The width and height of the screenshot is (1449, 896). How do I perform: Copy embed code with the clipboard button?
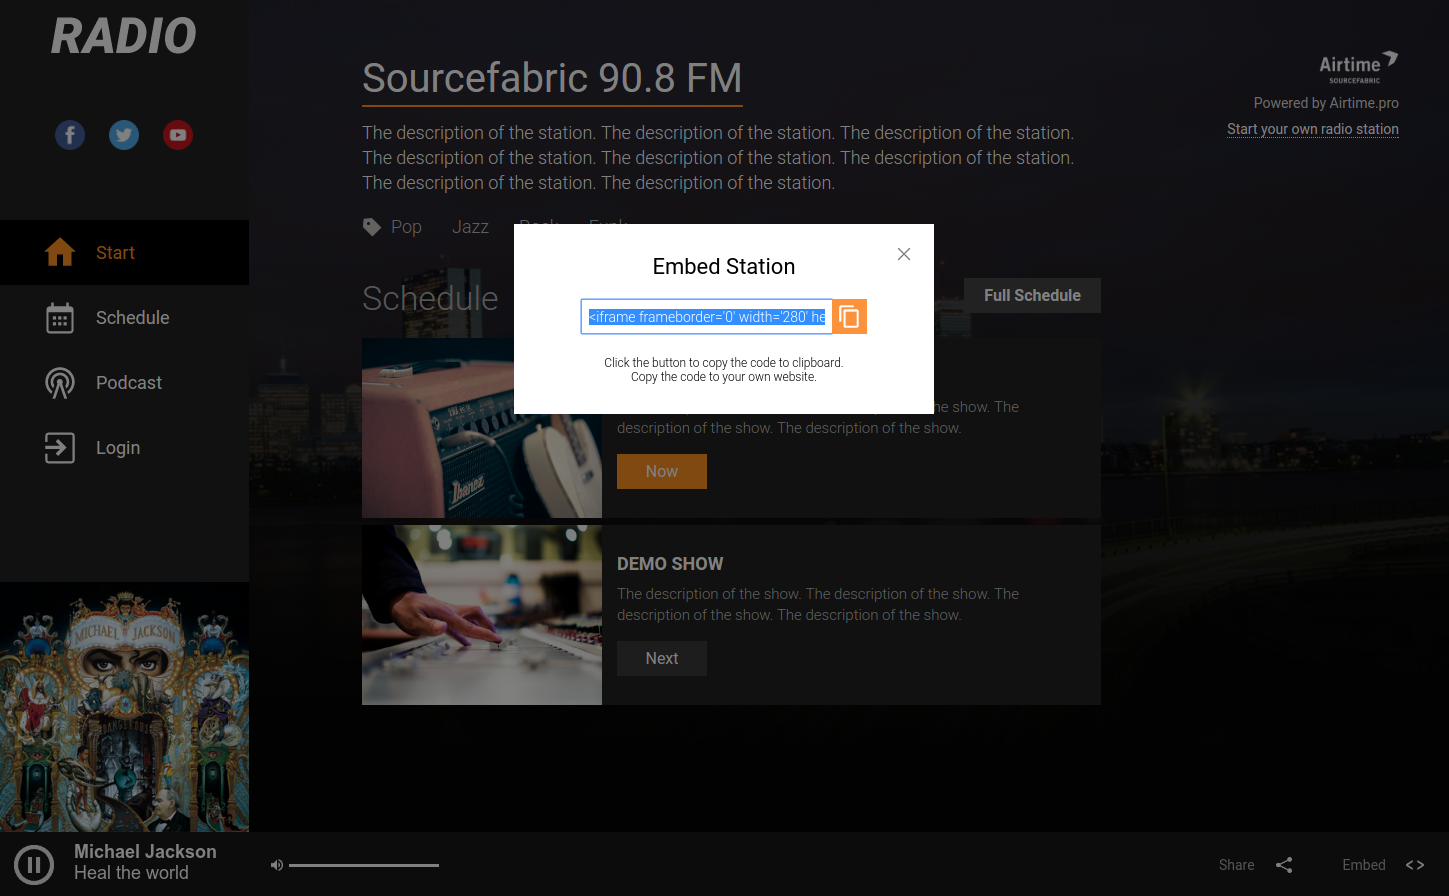tap(849, 317)
